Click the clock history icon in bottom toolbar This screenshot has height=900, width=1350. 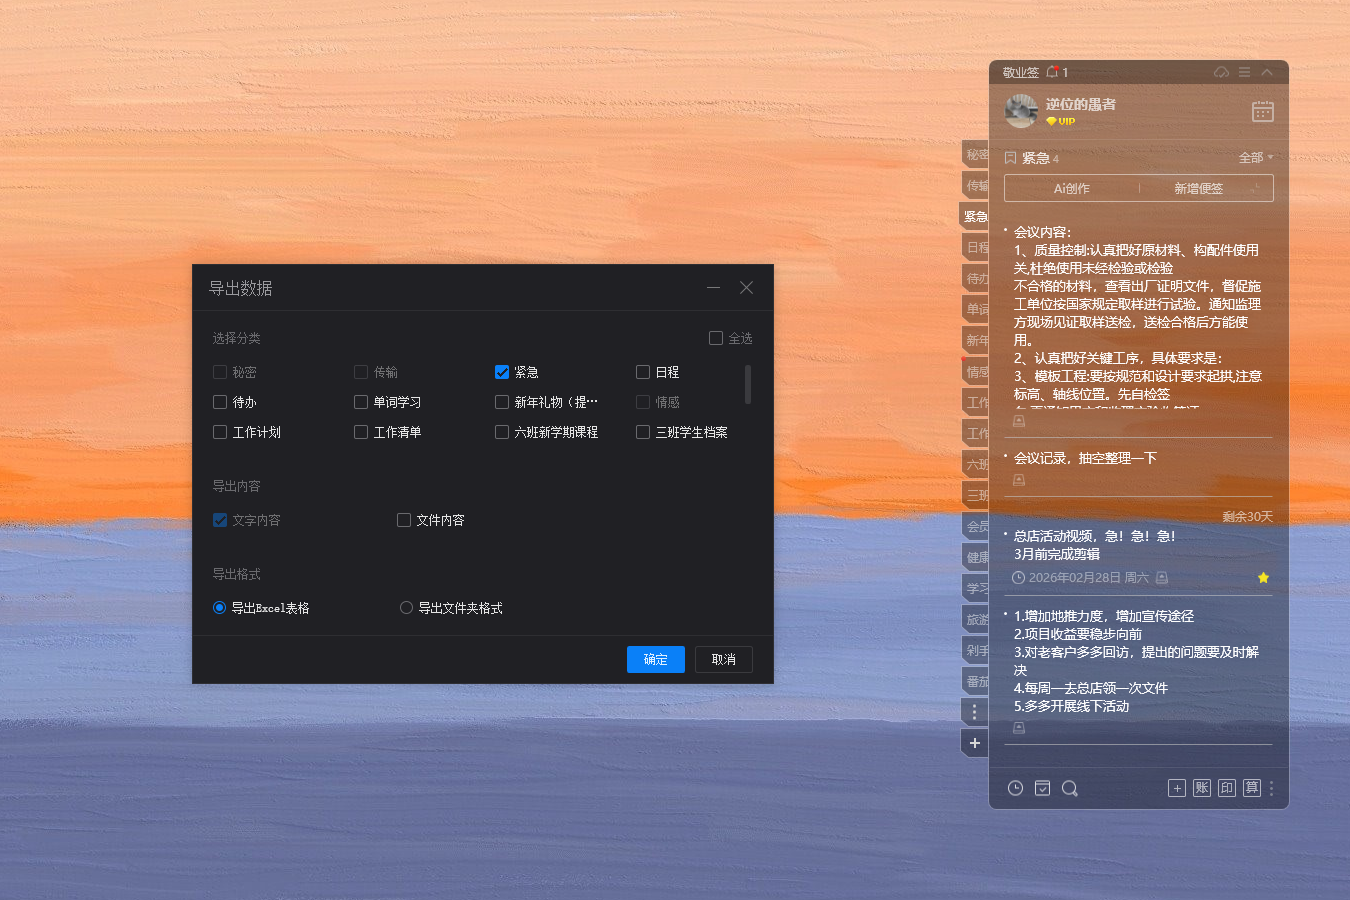click(x=1015, y=788)
